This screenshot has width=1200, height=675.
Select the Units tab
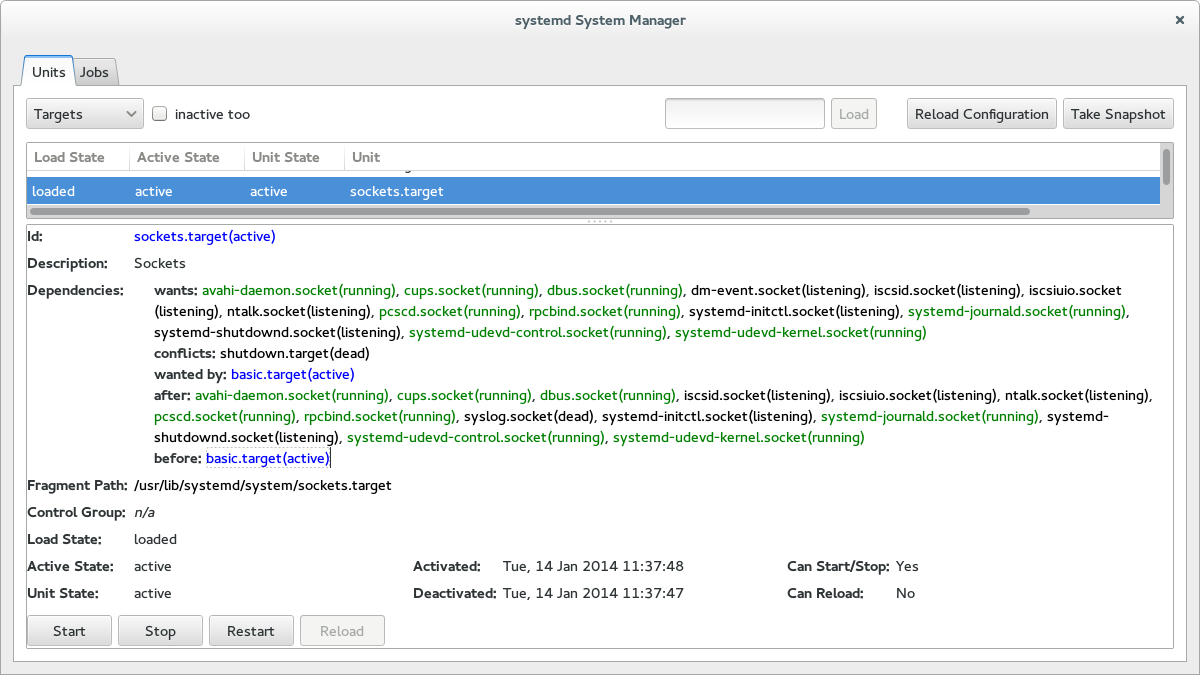49,72
